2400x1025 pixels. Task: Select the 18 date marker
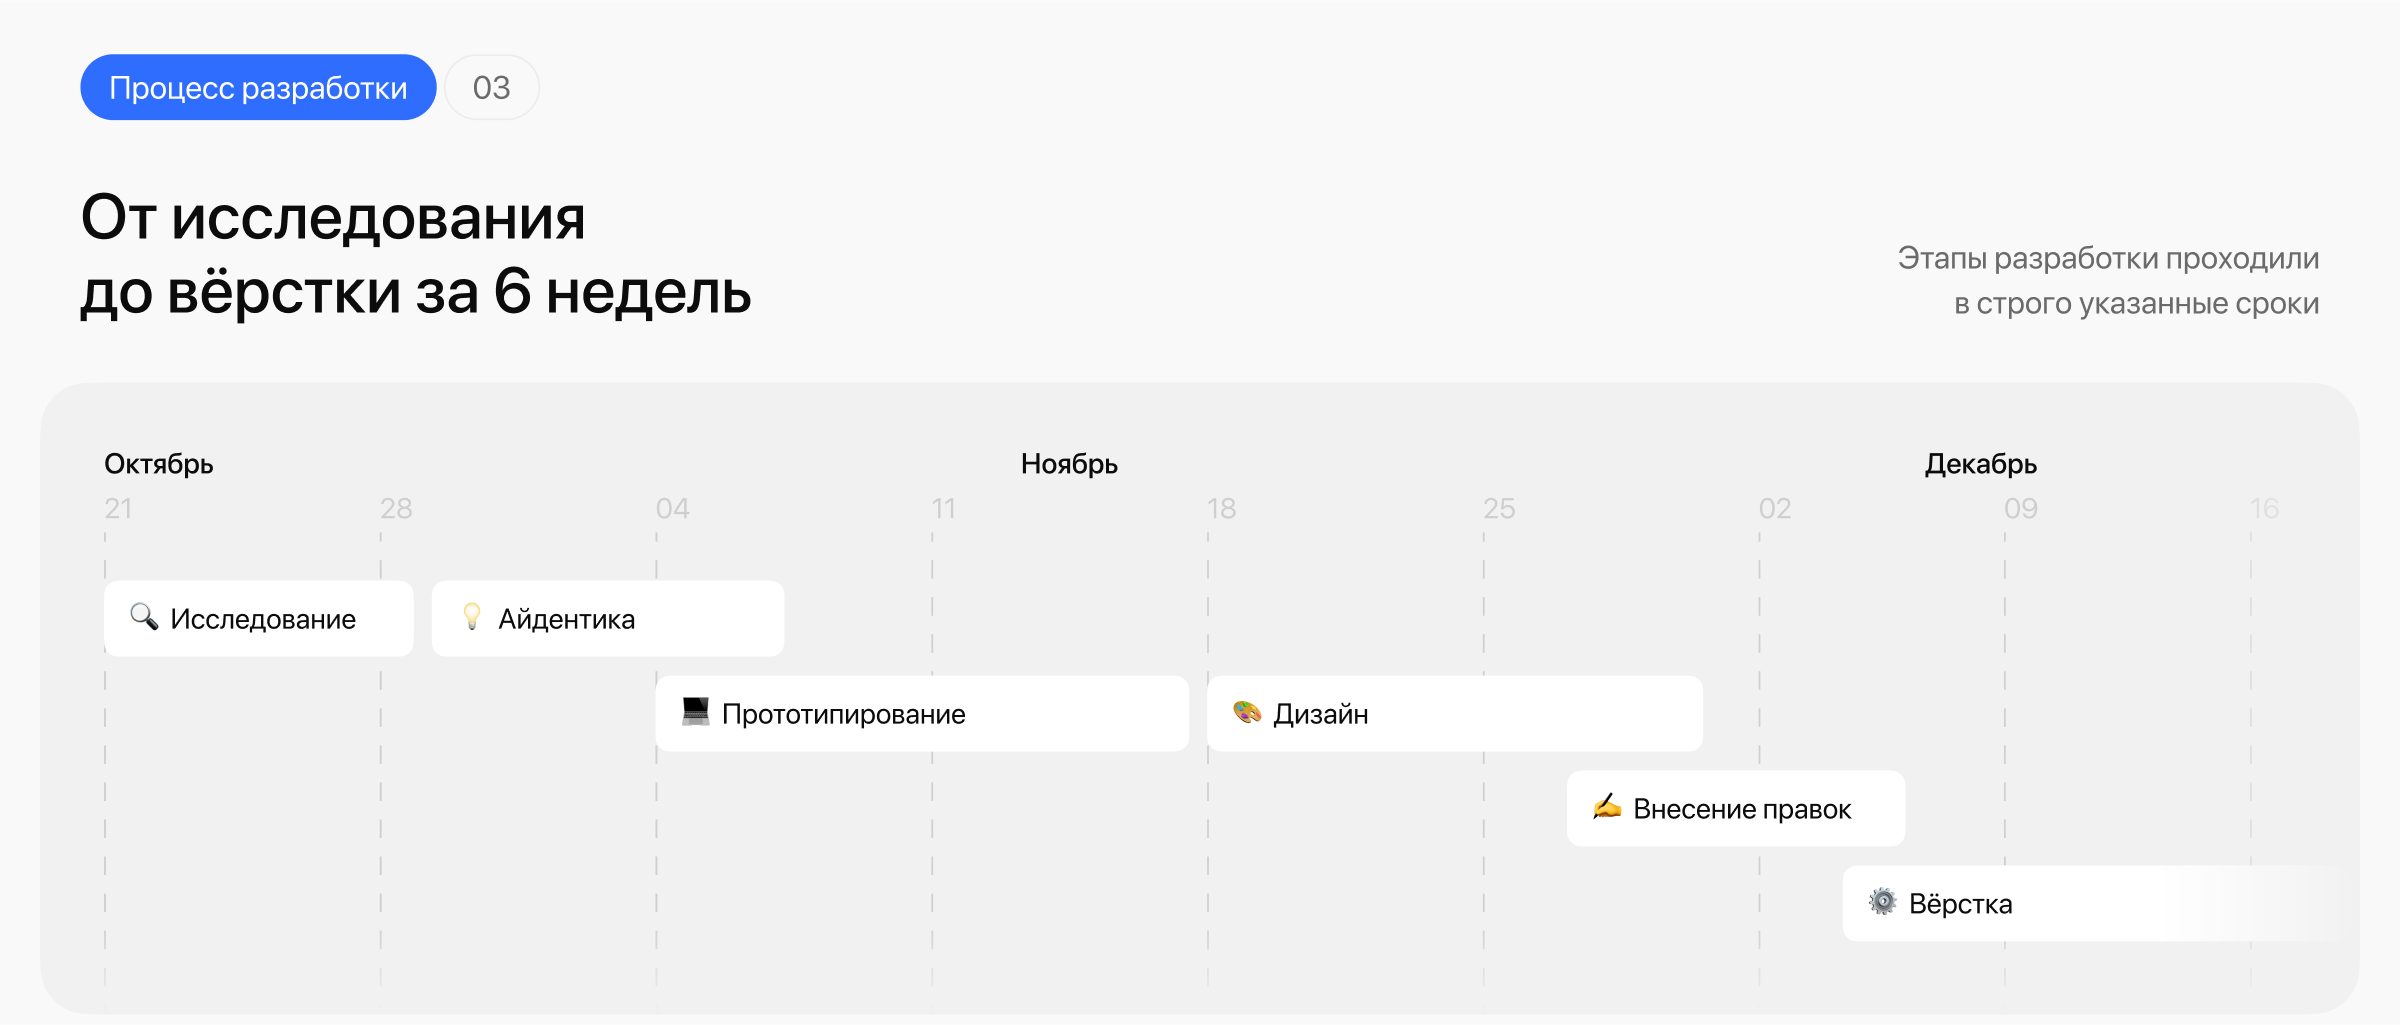point(1221,509)
